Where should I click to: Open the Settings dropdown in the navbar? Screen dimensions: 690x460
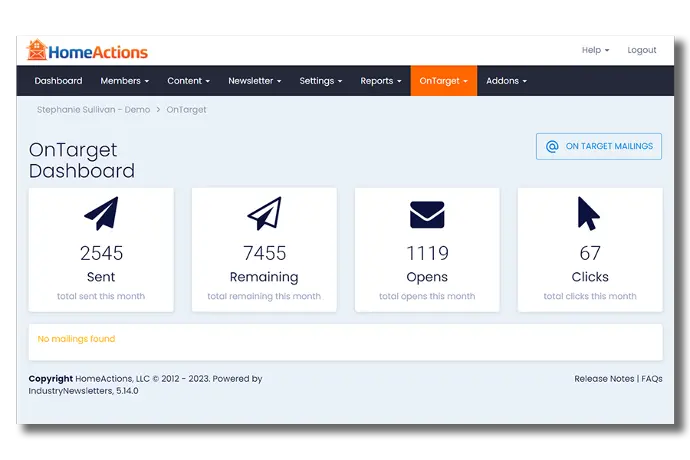(x=320, y=81)
